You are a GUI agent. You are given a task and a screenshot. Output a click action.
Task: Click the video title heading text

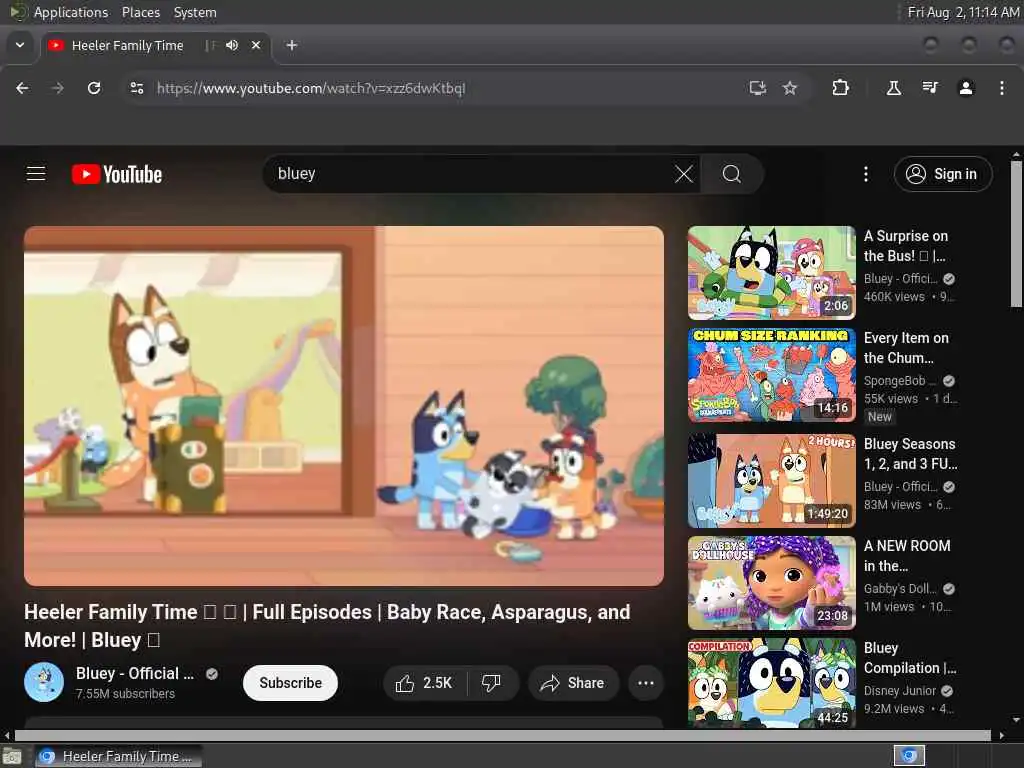(x=327, y=626)
